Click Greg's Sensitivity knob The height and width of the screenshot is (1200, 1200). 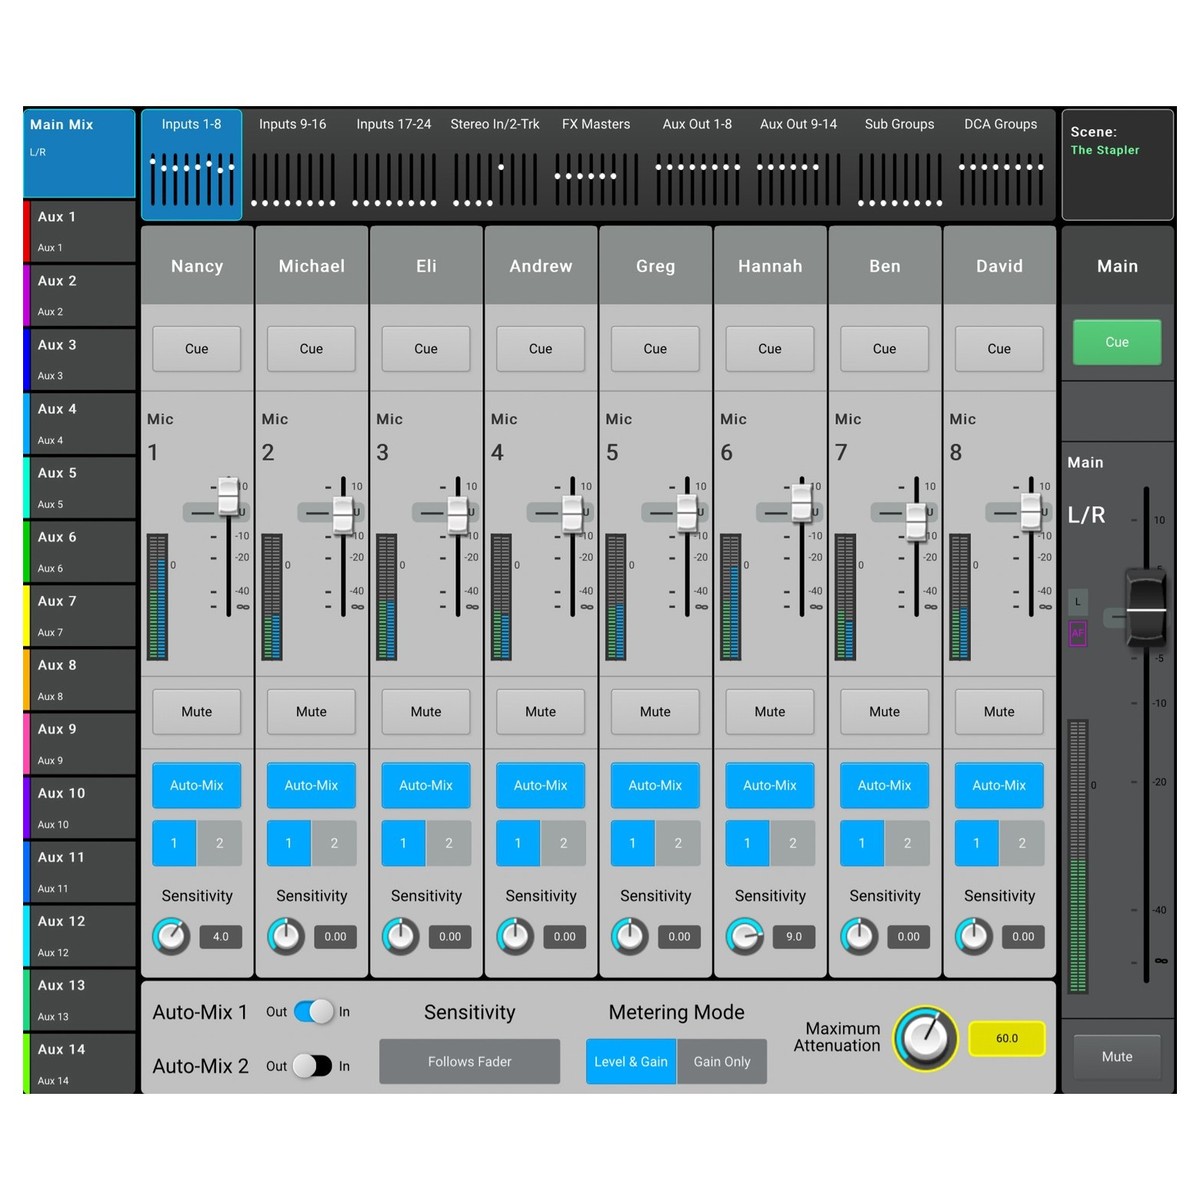coord(629,937)
